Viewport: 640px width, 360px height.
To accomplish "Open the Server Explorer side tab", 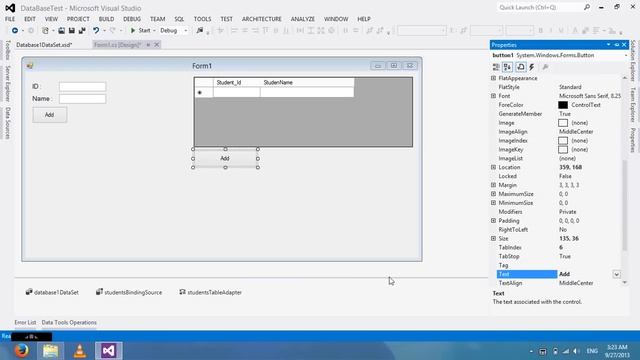I will 7,83.
